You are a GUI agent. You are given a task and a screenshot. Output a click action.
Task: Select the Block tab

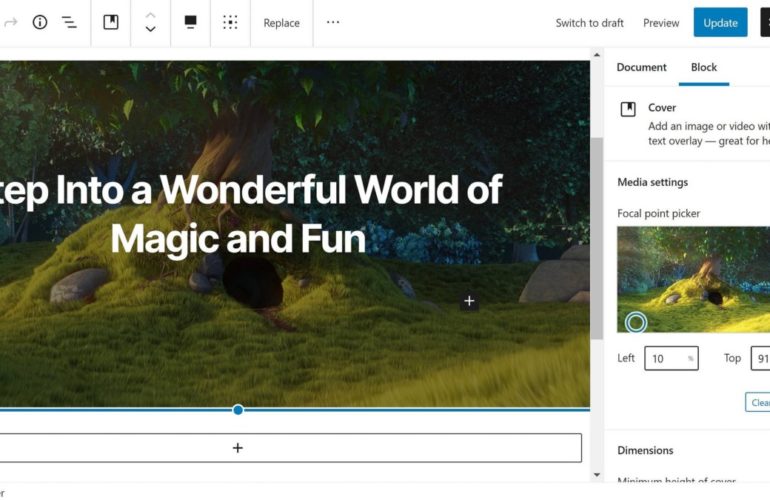(704, 67)
